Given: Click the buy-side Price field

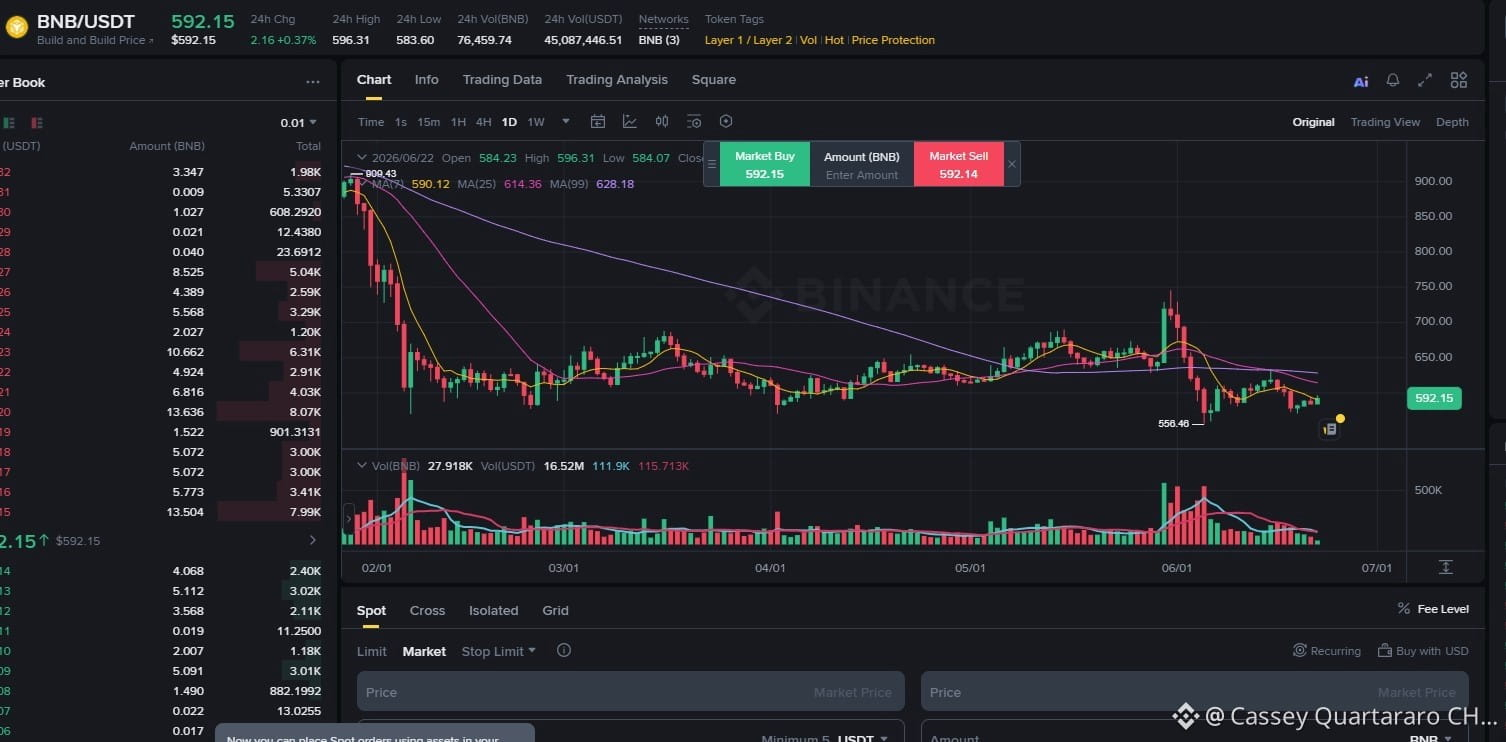Looking at the screenshot, I should [x=631, y=691].
